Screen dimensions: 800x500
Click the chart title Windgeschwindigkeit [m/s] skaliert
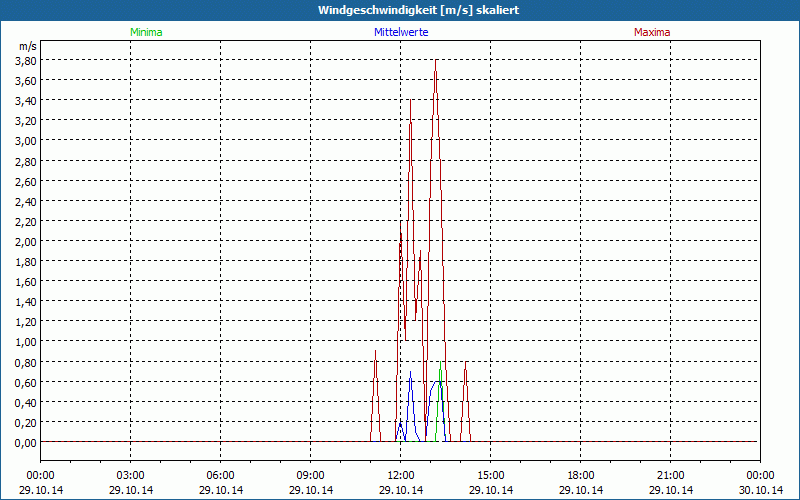418,10
